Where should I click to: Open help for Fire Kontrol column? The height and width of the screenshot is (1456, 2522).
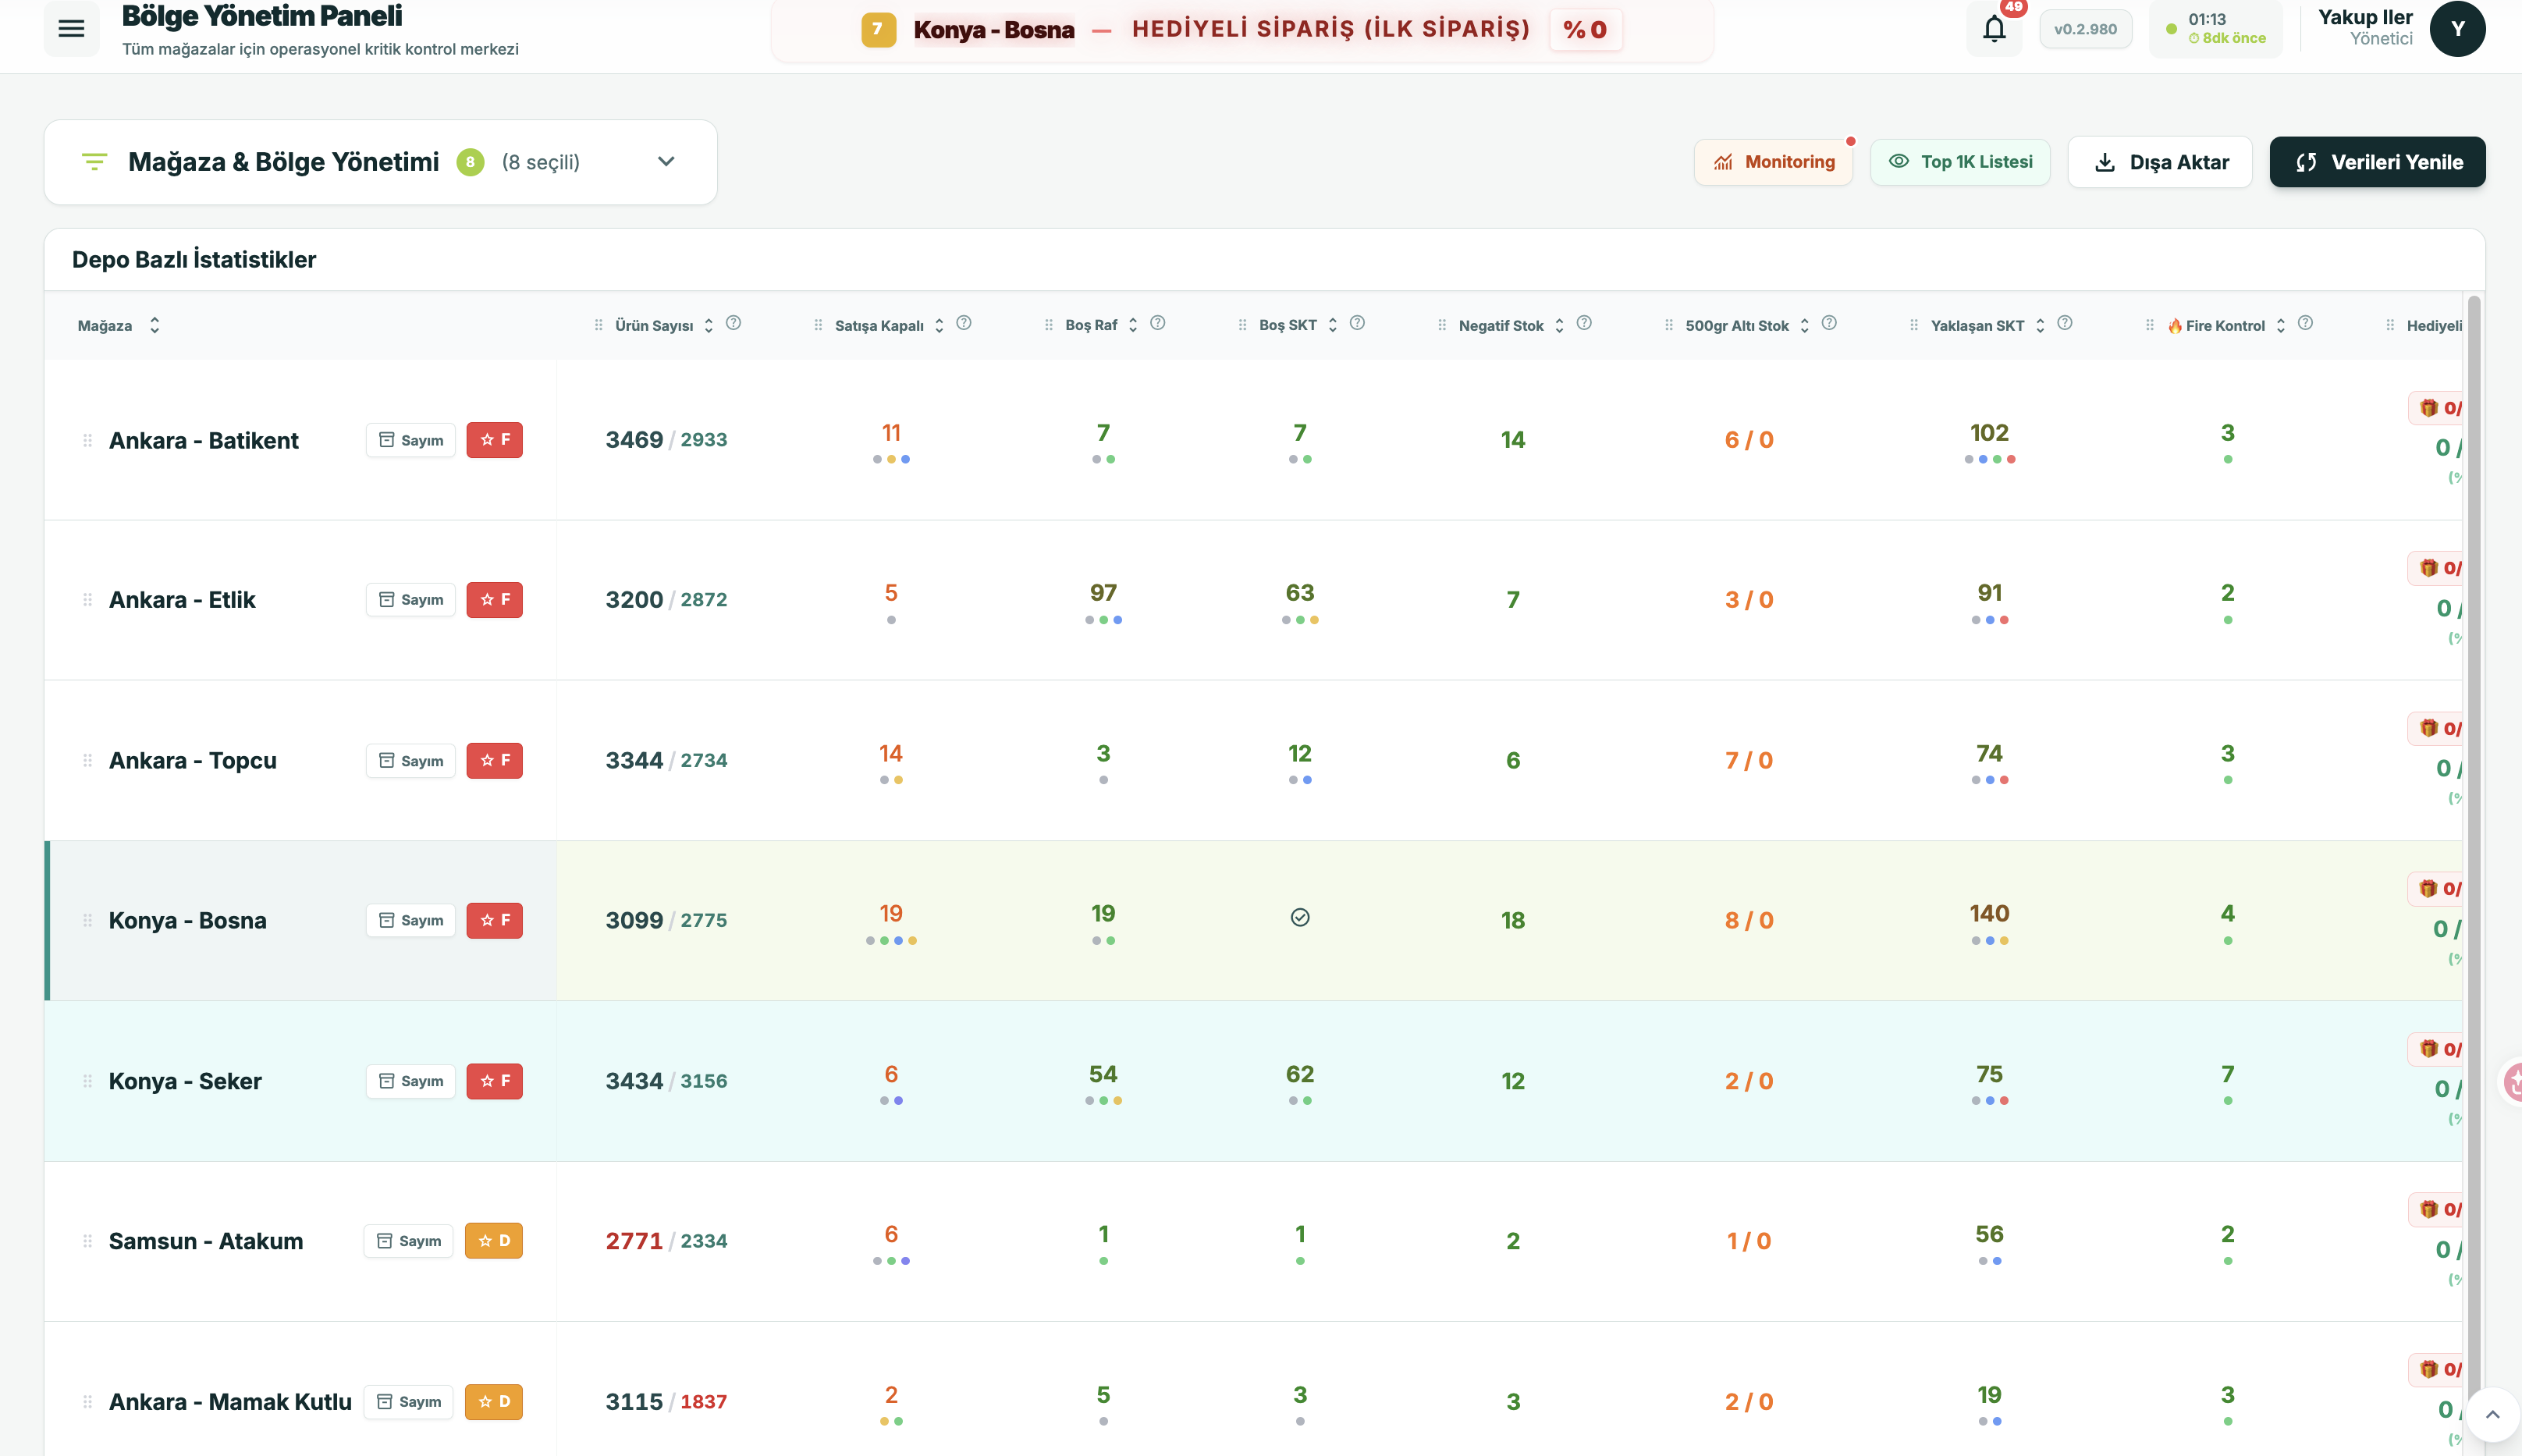(2305, 323)
